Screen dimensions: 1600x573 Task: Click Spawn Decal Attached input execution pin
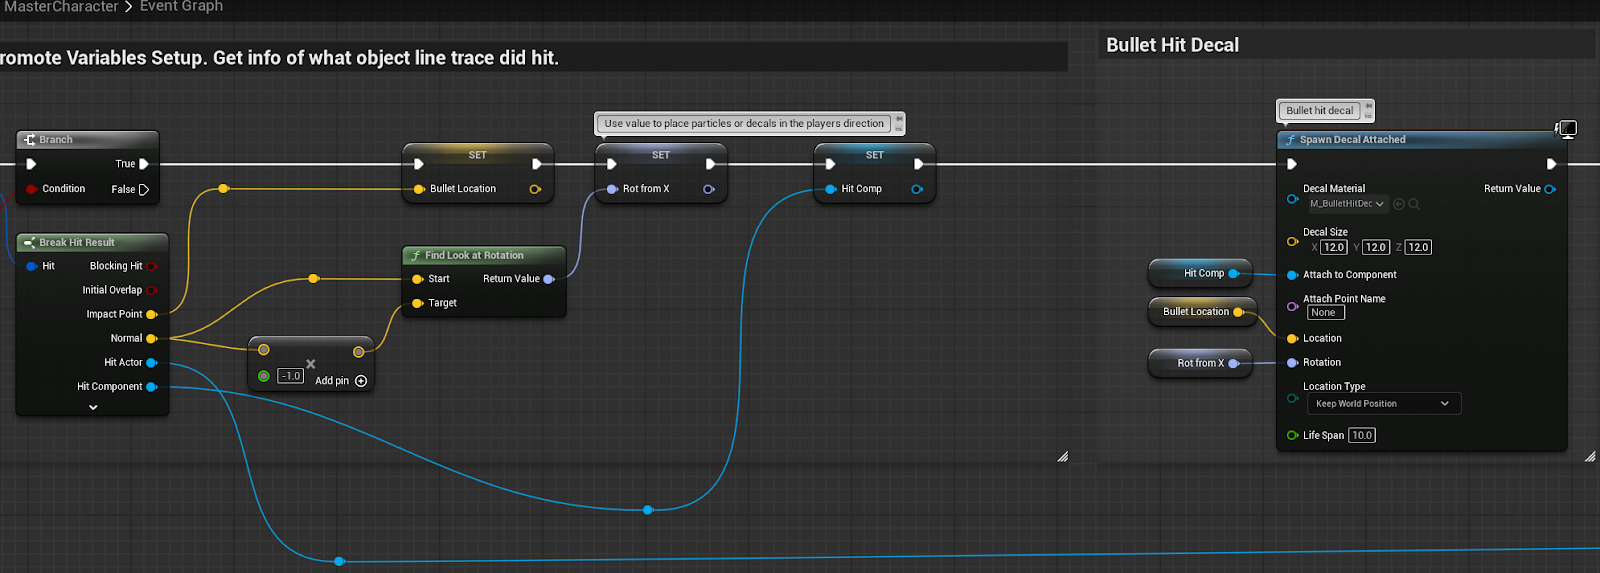pos(1292,164)
